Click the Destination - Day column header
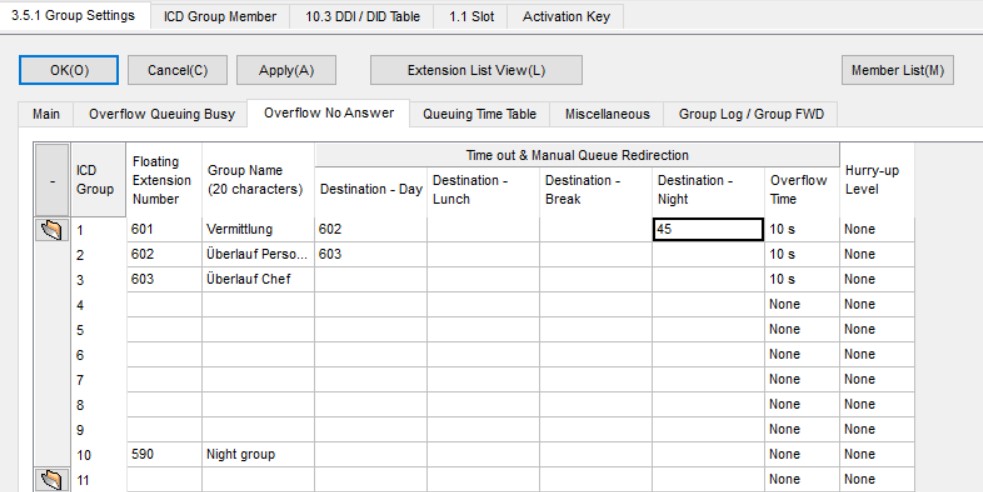This screenshot has height=492, width=983. [x=371, y=190]
